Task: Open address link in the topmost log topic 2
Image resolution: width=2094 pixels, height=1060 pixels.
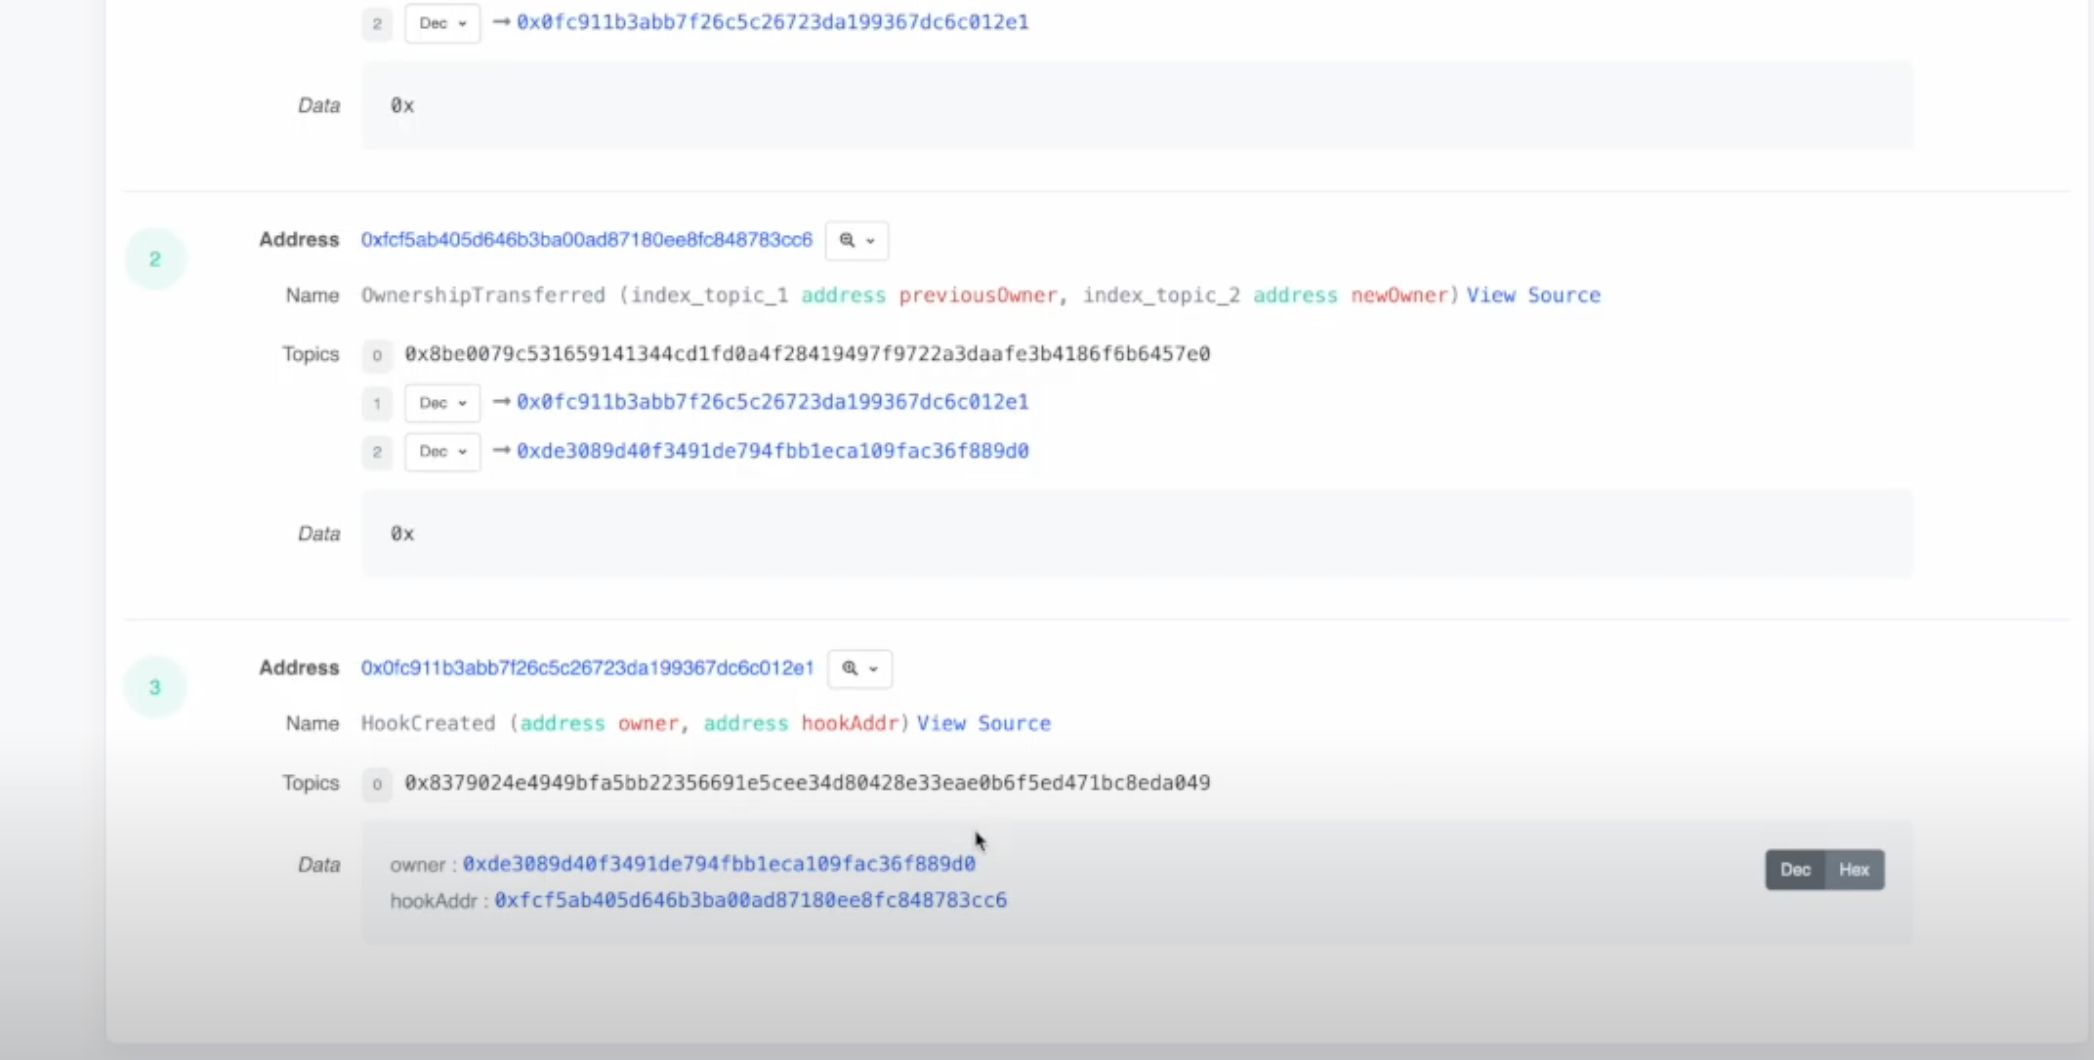Action: 772,22
